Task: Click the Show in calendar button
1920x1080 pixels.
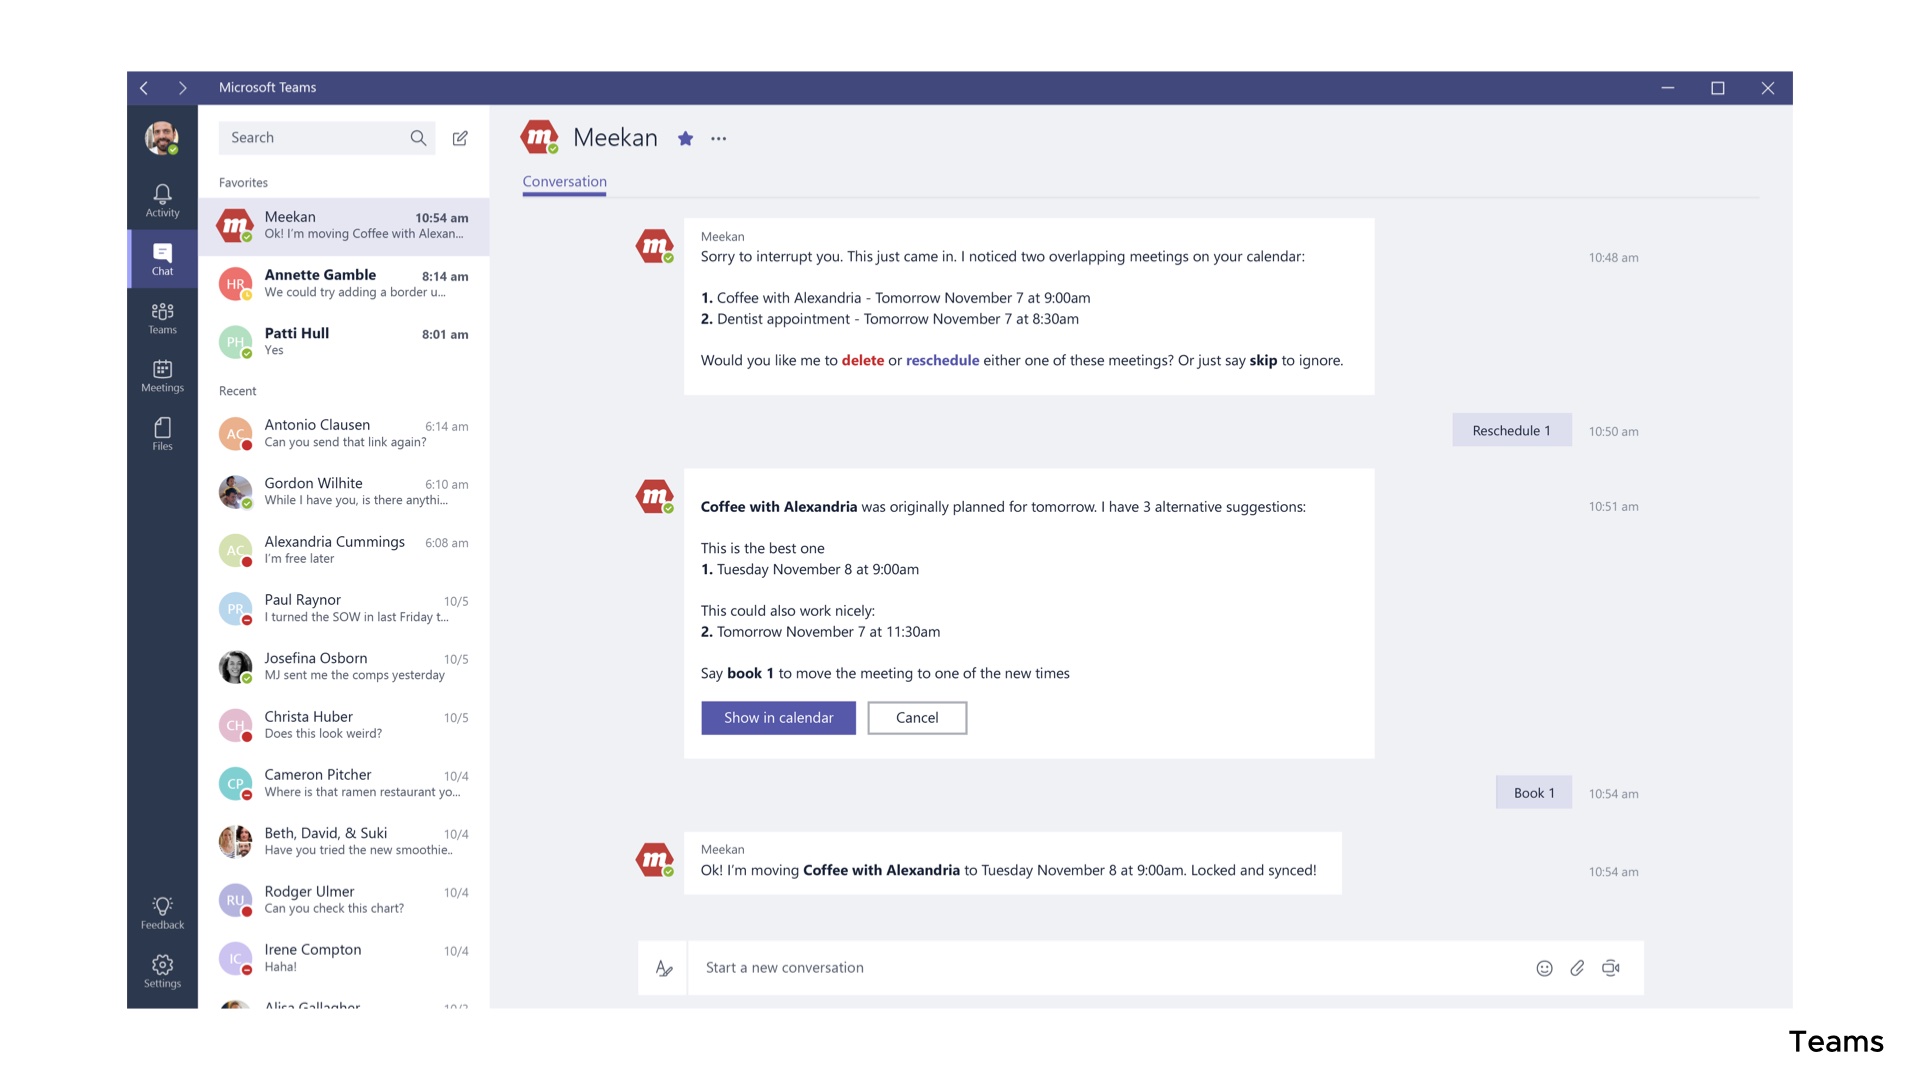Action: coord(778,718)
